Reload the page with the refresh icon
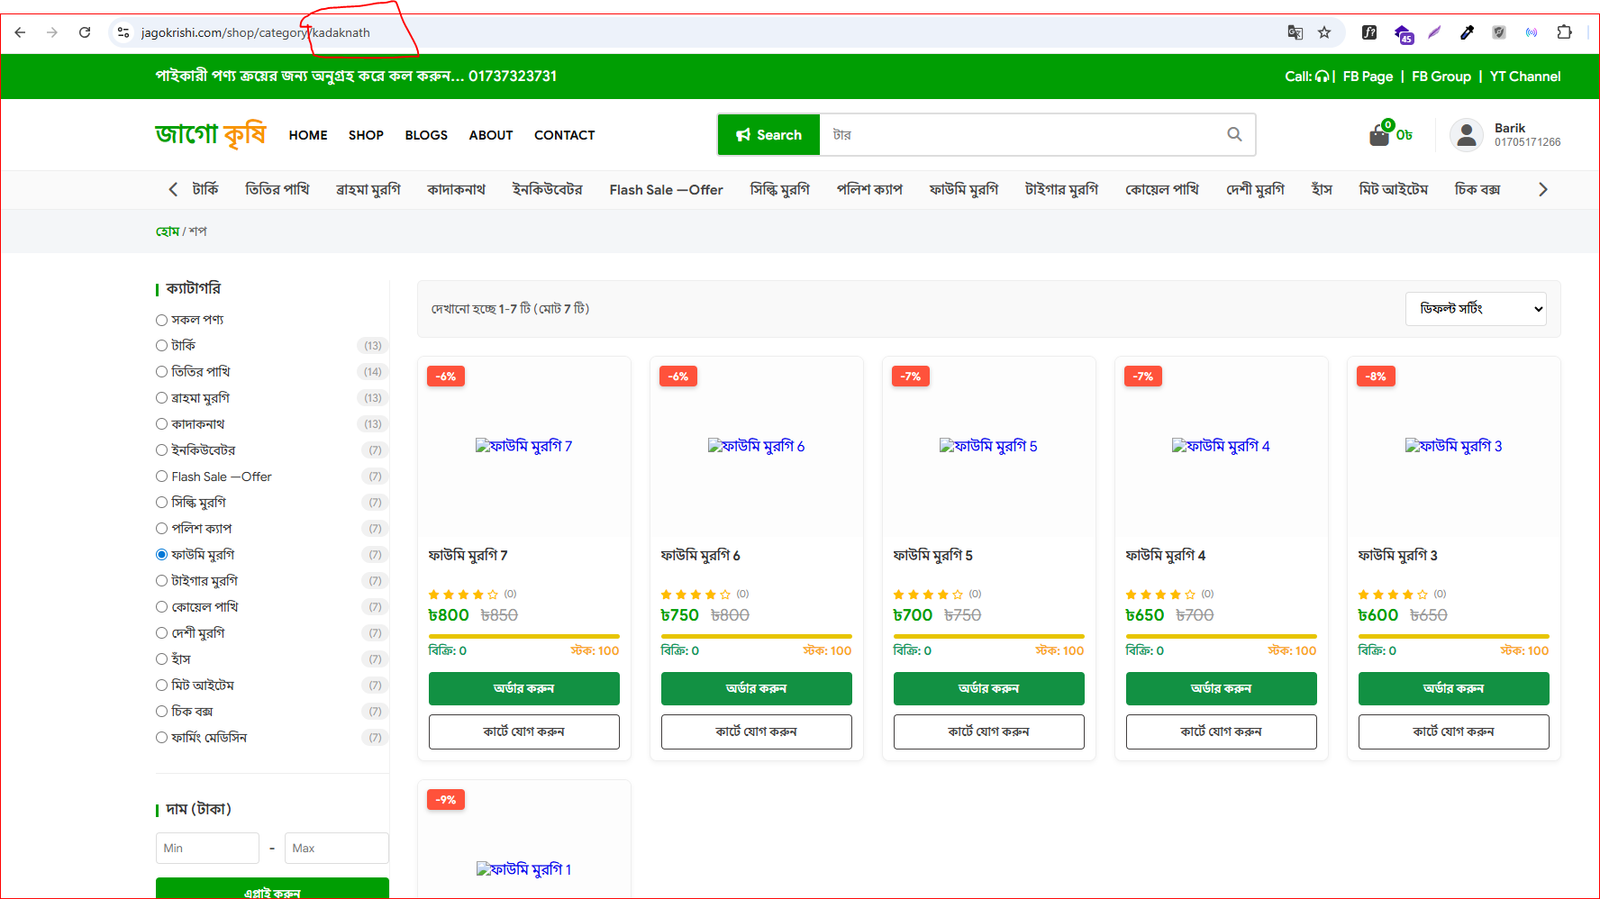 click(x=85, y=33)
